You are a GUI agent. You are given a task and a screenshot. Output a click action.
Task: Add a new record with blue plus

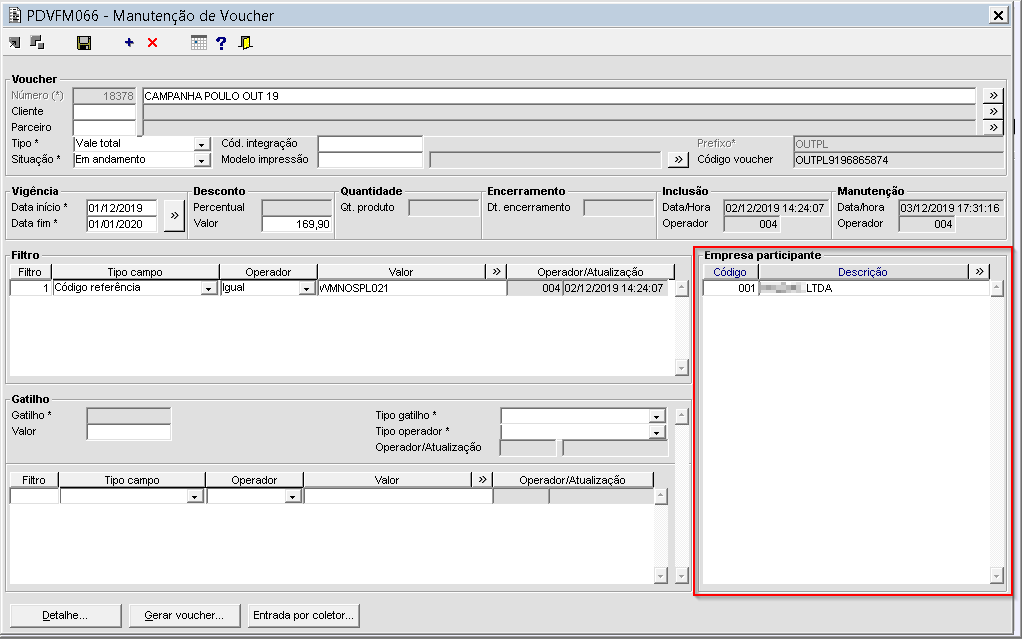tap(129, 42)
